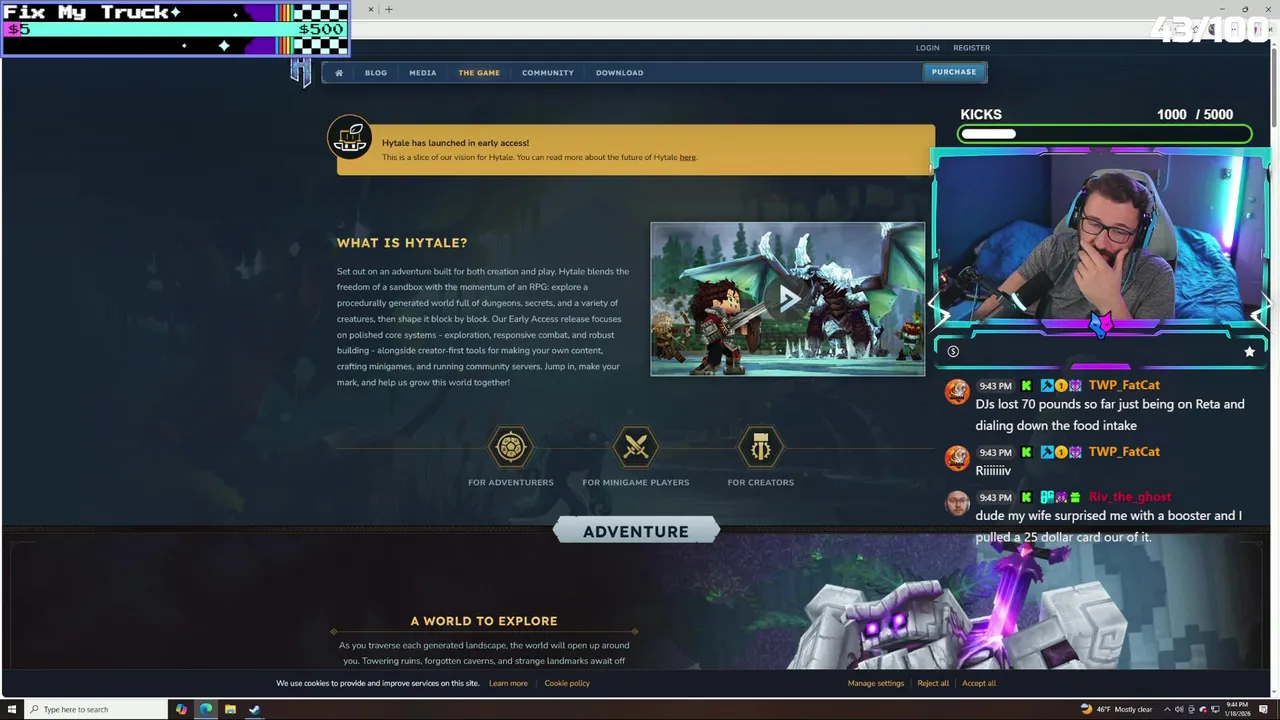The width and height of the screenshot is (1280, 720).
Task: Click TWP_FatCat username on the DJs message
Action: coord(1124,385)
